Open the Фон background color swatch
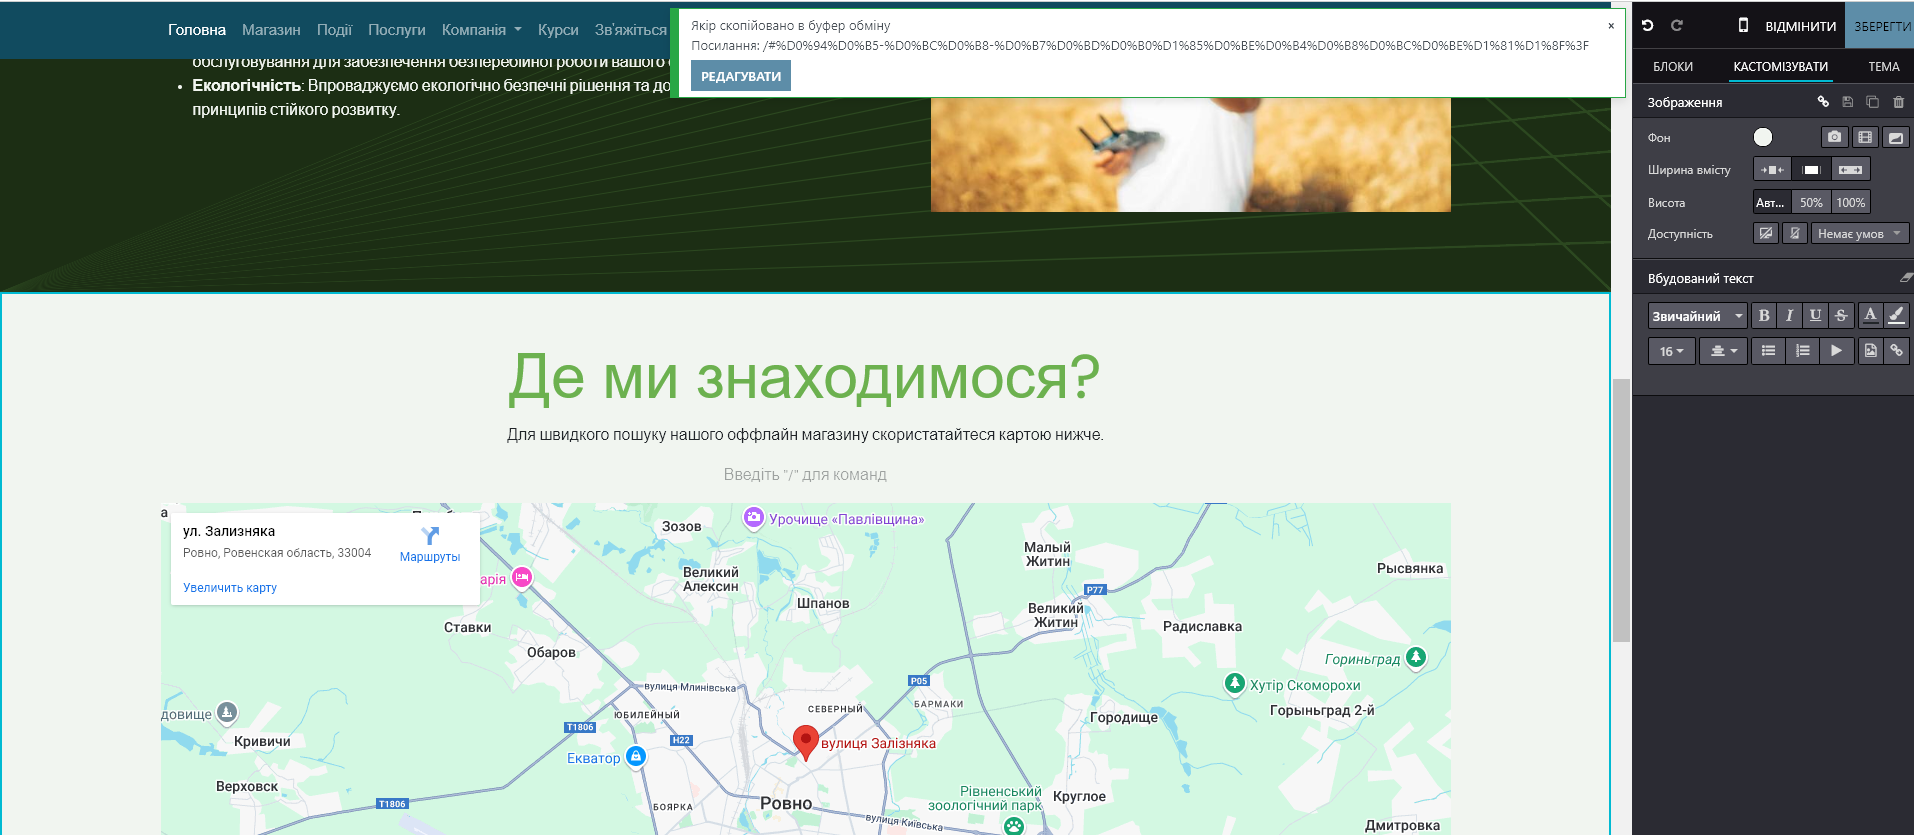The width and height of the screenshot is (1914, 835). click(x=1763, y=137)
